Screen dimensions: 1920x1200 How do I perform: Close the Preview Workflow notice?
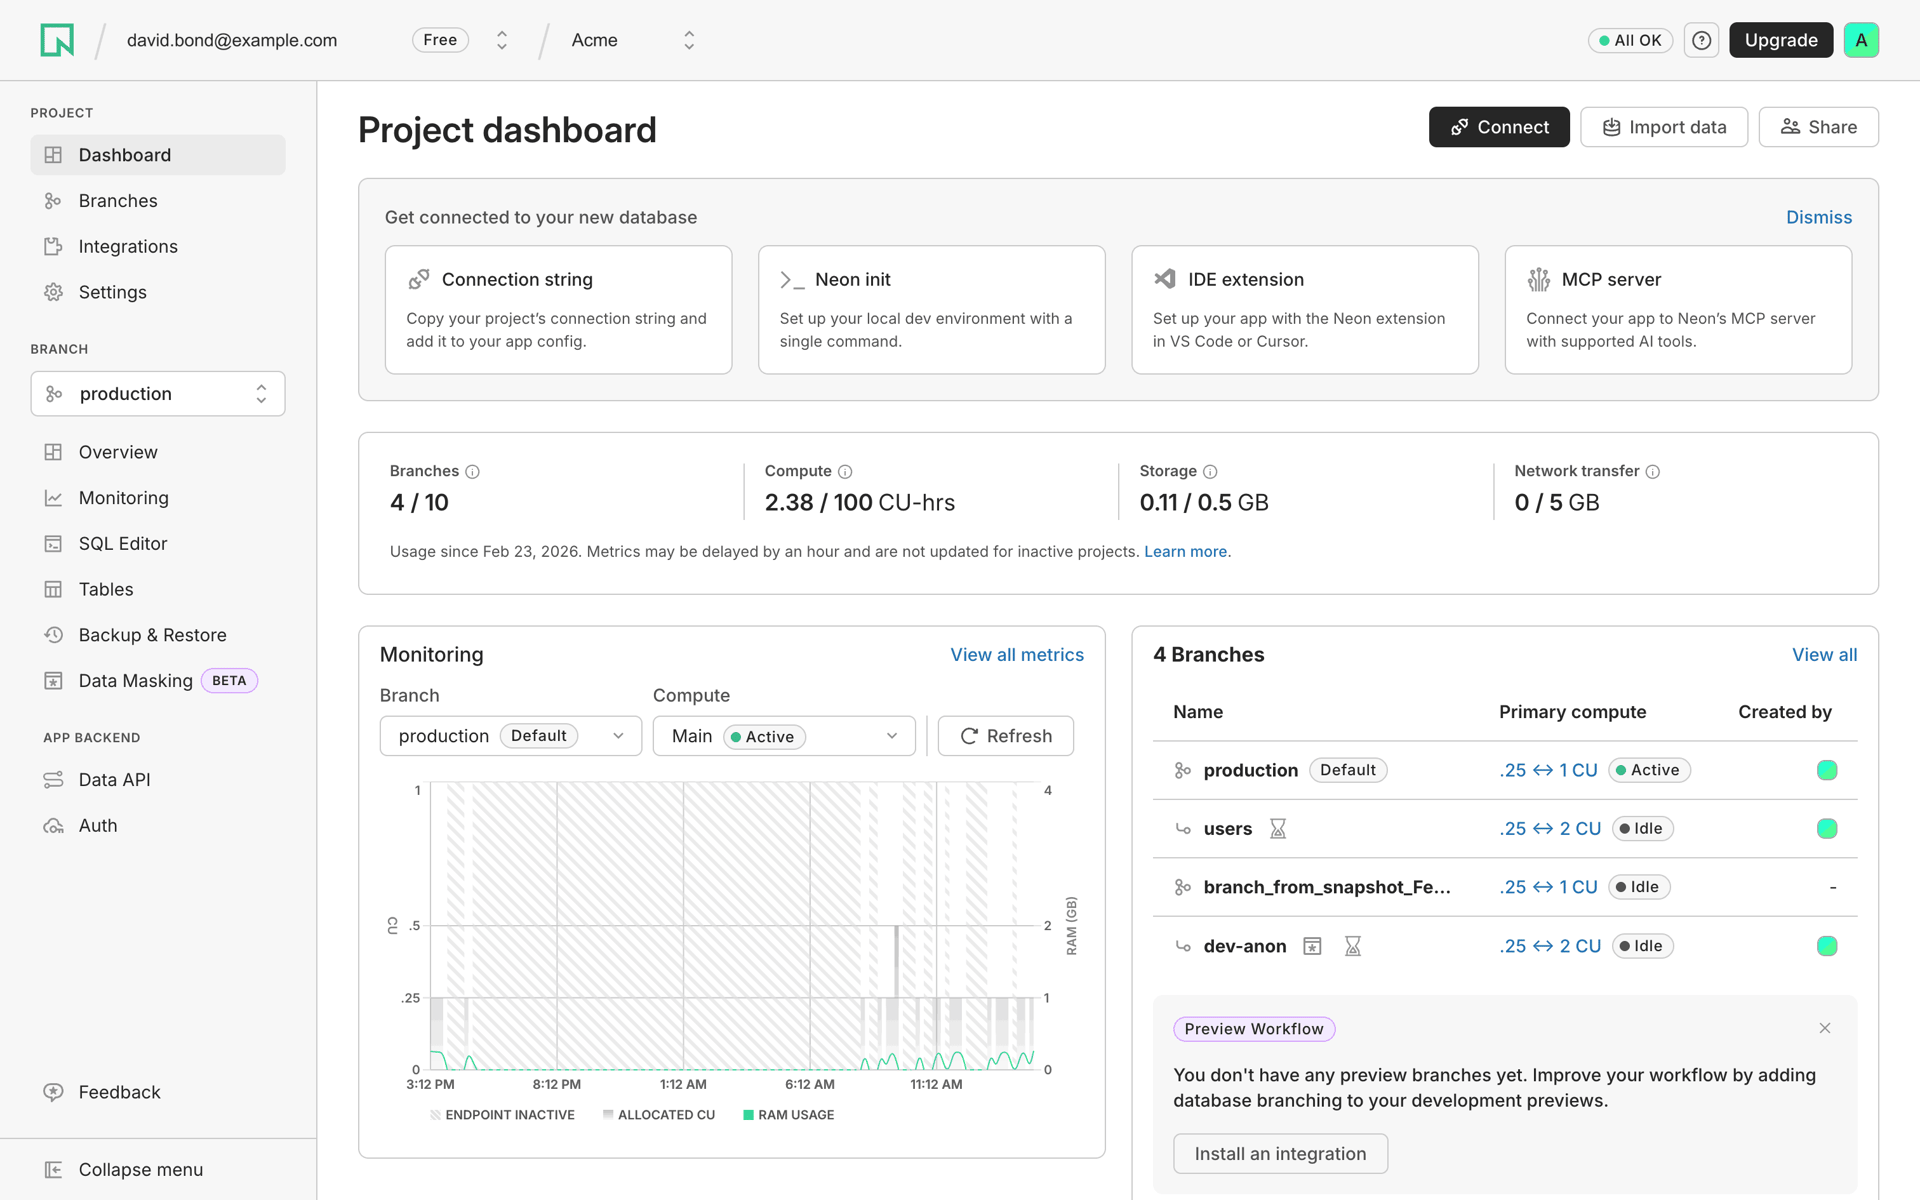(x=1825, y=1028)
